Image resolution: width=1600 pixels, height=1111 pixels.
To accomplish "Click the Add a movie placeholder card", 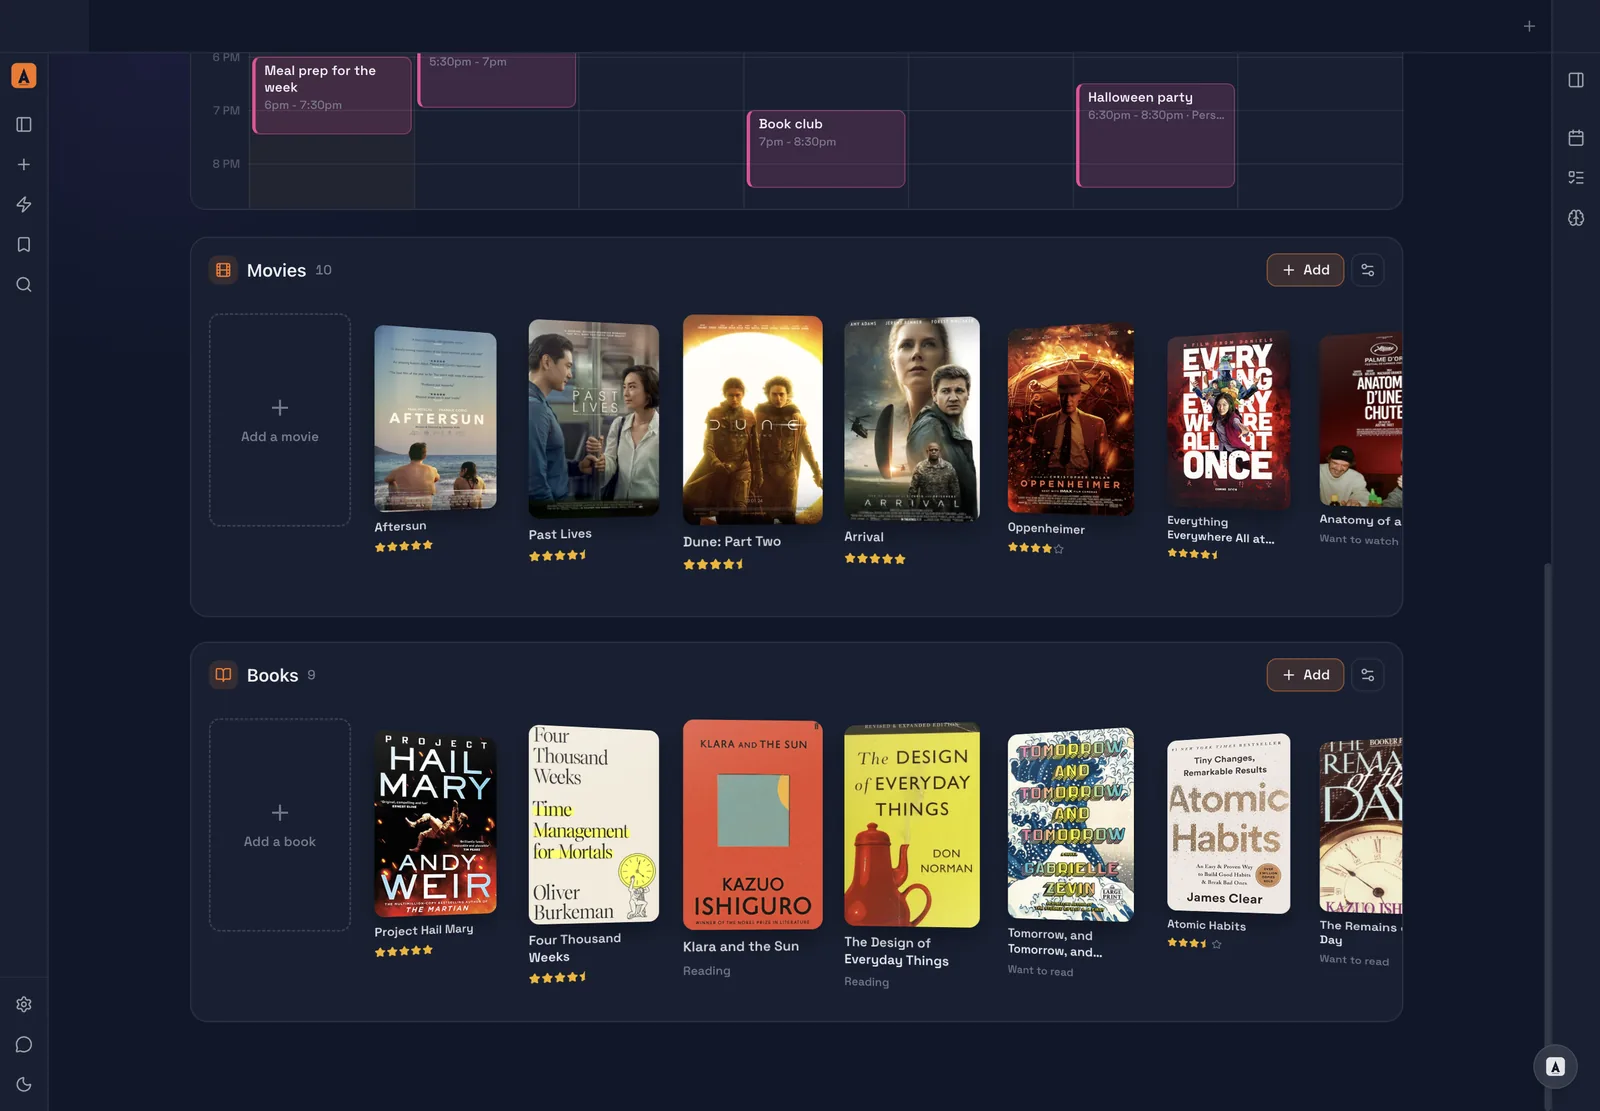I will coord(280,420).
